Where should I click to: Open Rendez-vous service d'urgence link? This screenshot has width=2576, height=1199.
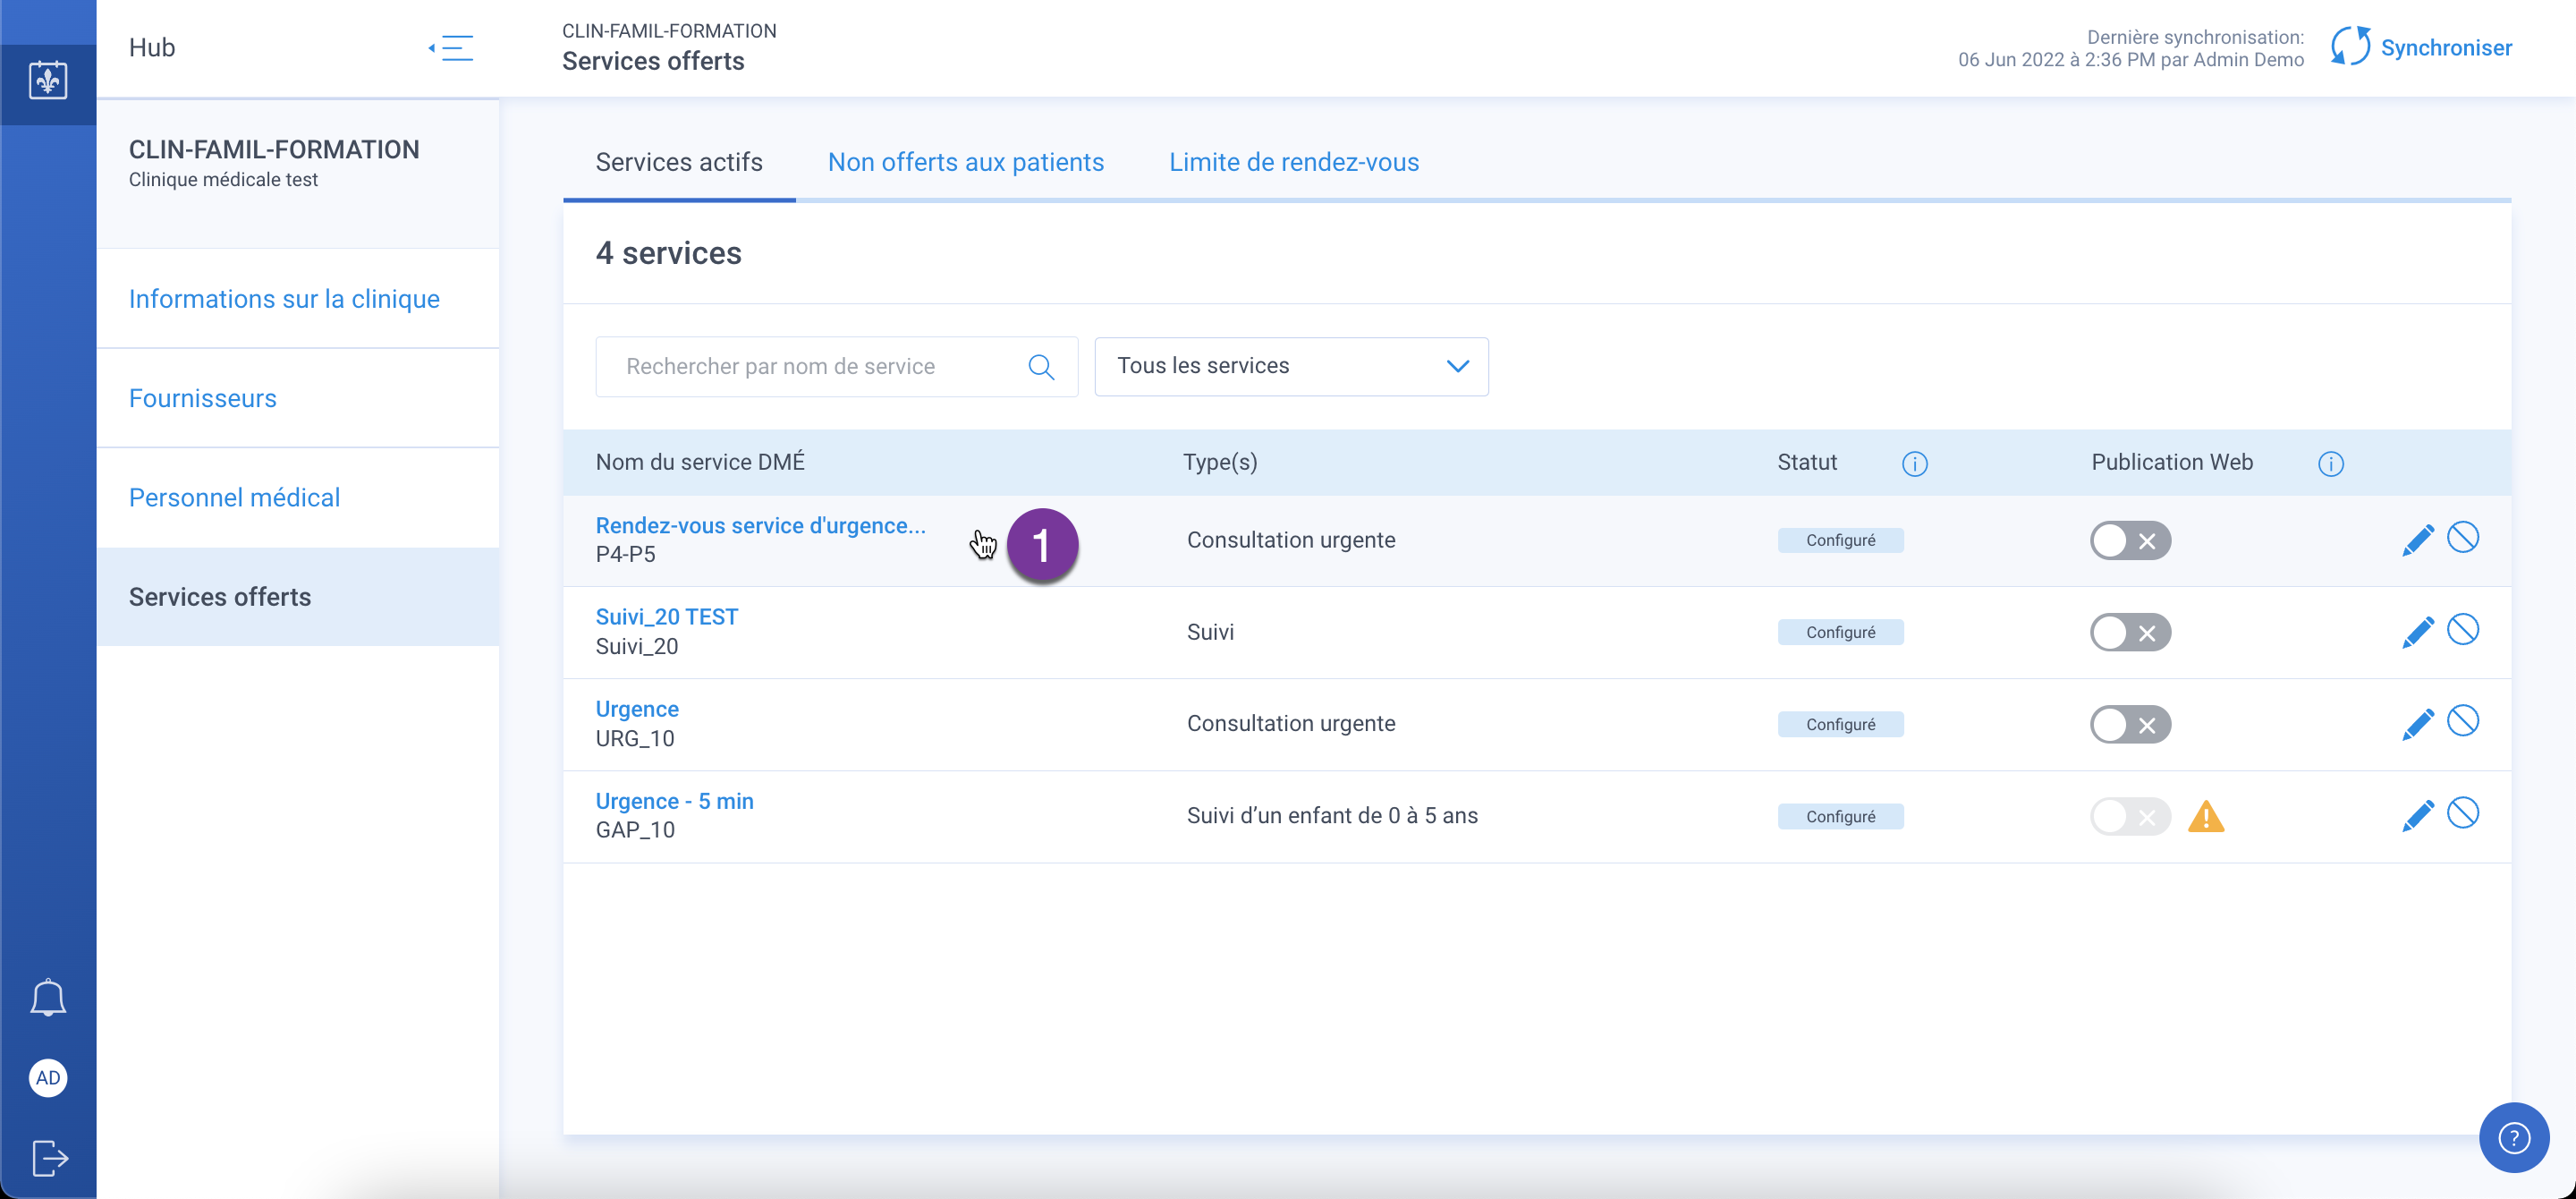tap(760, 526)
